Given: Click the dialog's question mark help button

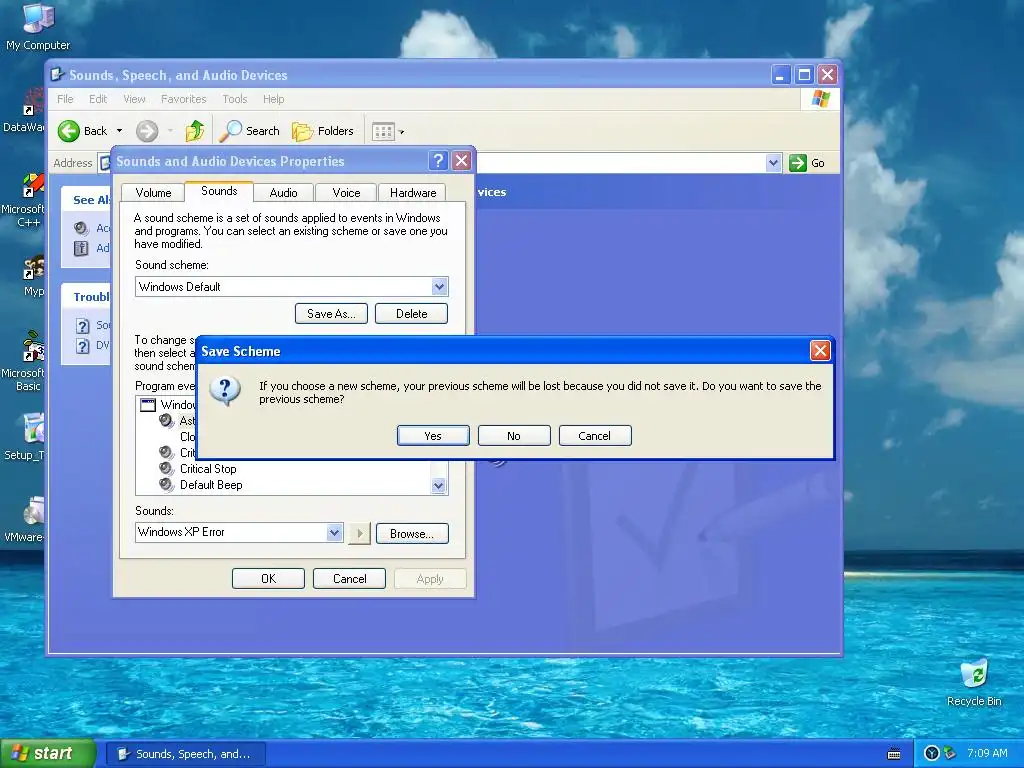Looking at the screenshot, I should (438, 161).
